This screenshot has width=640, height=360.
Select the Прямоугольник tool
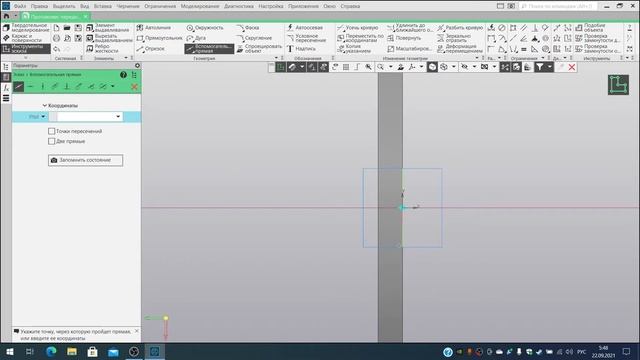(160, 38)
